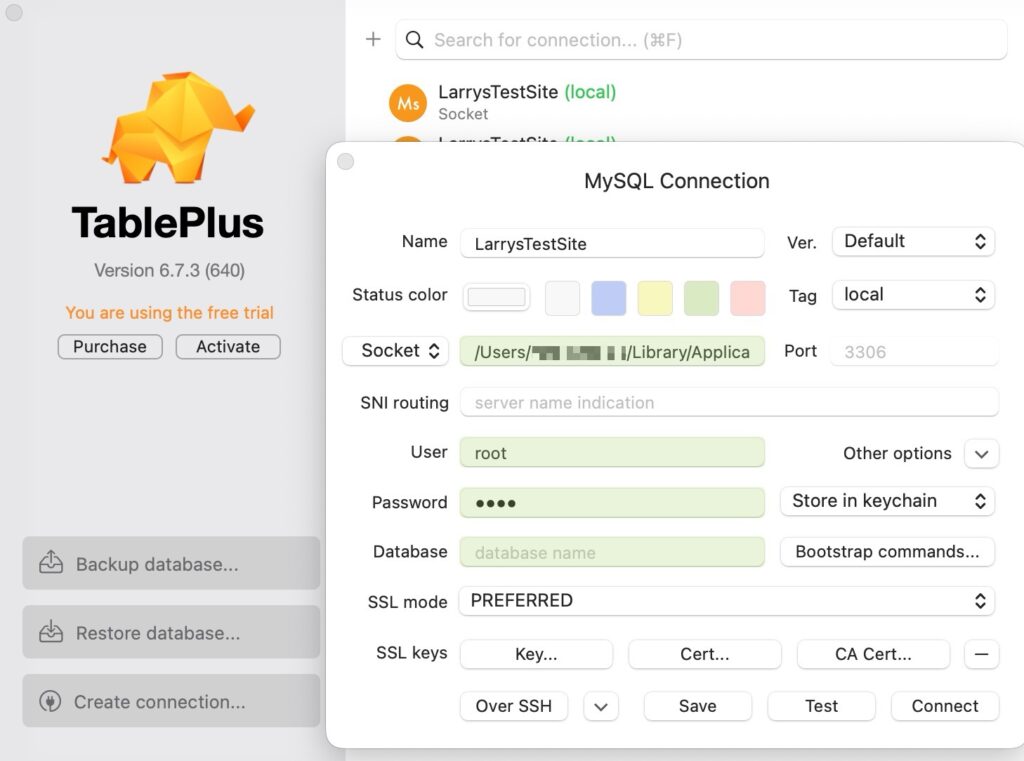Open the SSL mode PREFERRED dropdown
1024x761 pixels.
click(x=727, y=601)
